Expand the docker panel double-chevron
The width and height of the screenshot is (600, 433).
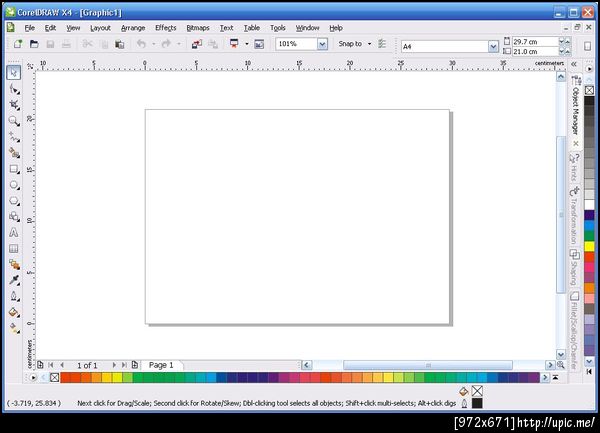pyautogui.click(x=574, y=64)
